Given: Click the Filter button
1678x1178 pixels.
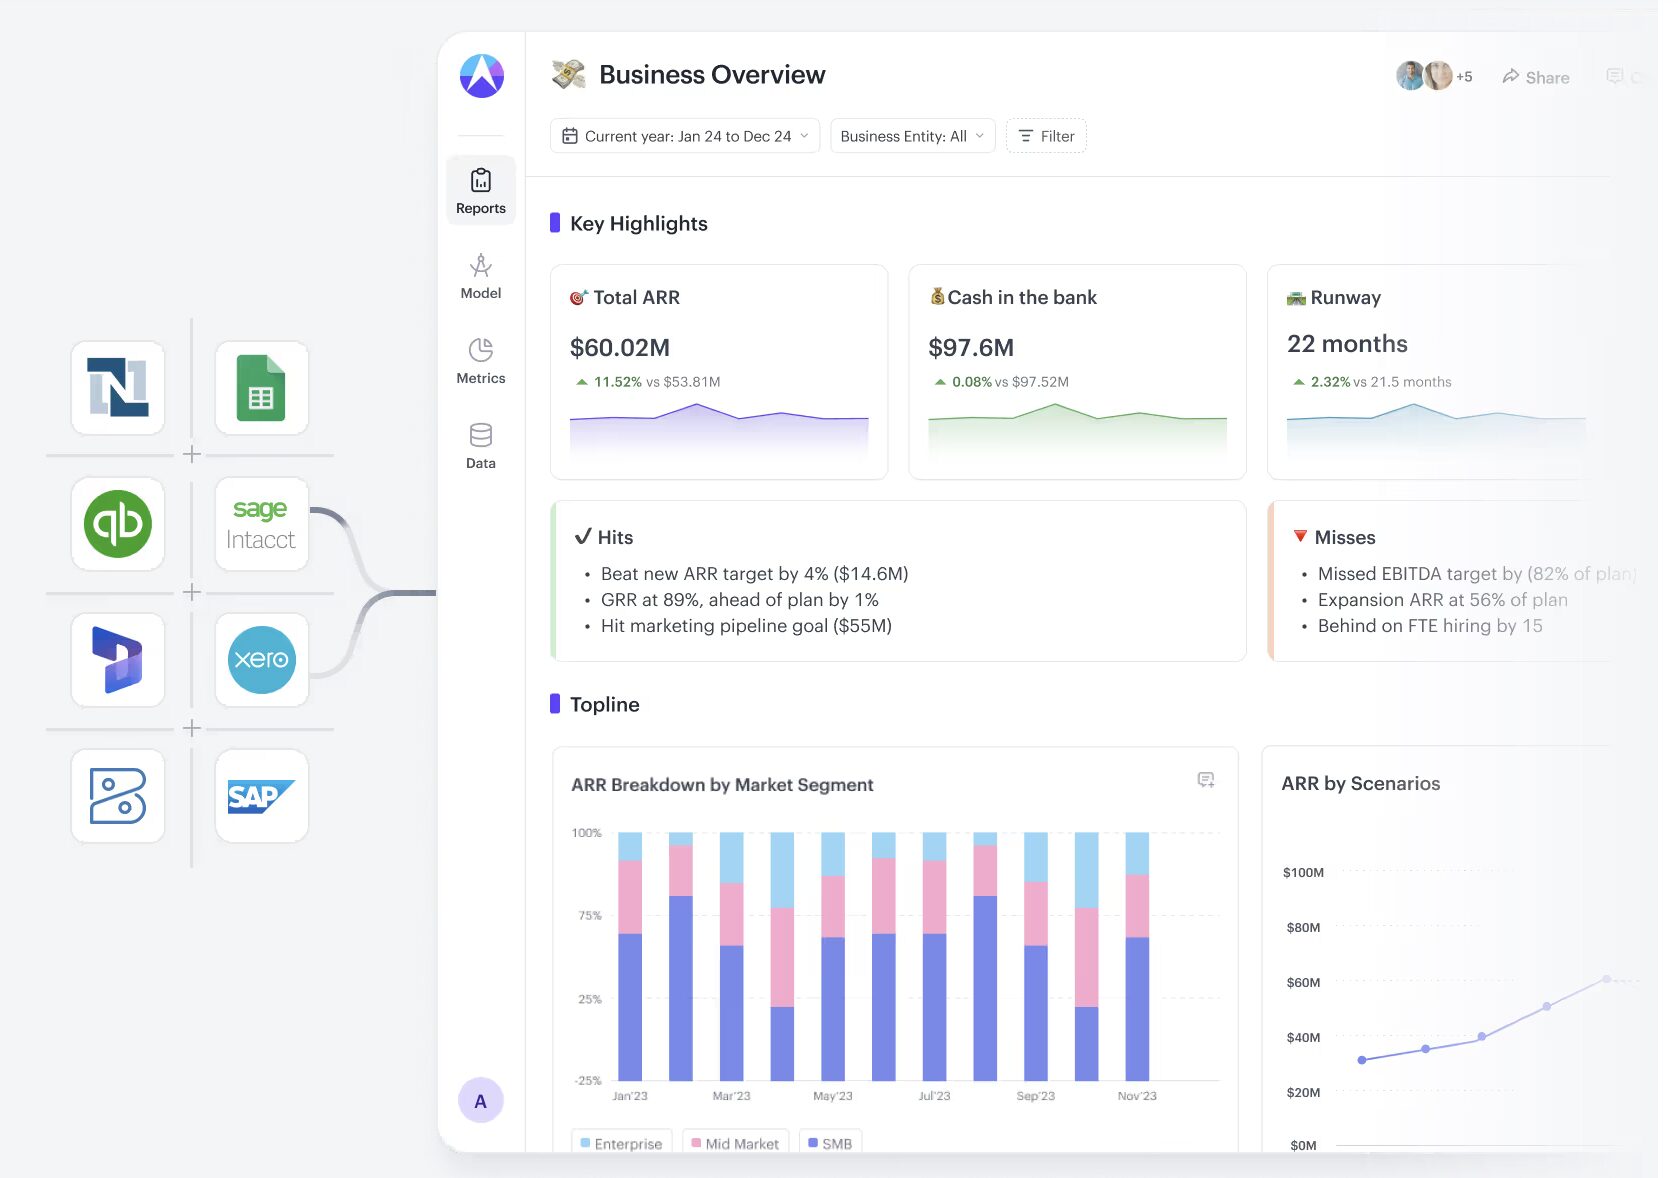Looking at the screenshot, I should (1046, 136).
